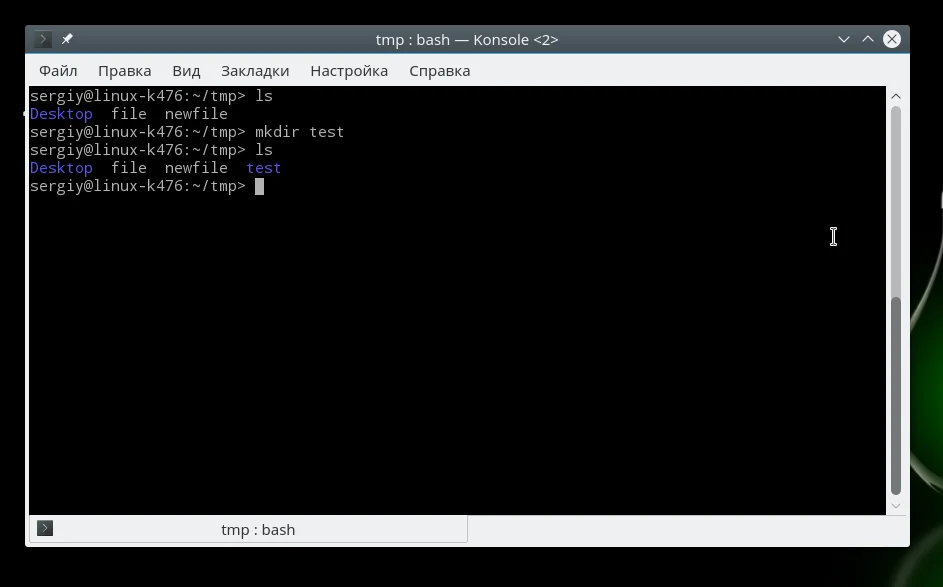Click the blue 'test' directory name

click(x=263, y=168)
